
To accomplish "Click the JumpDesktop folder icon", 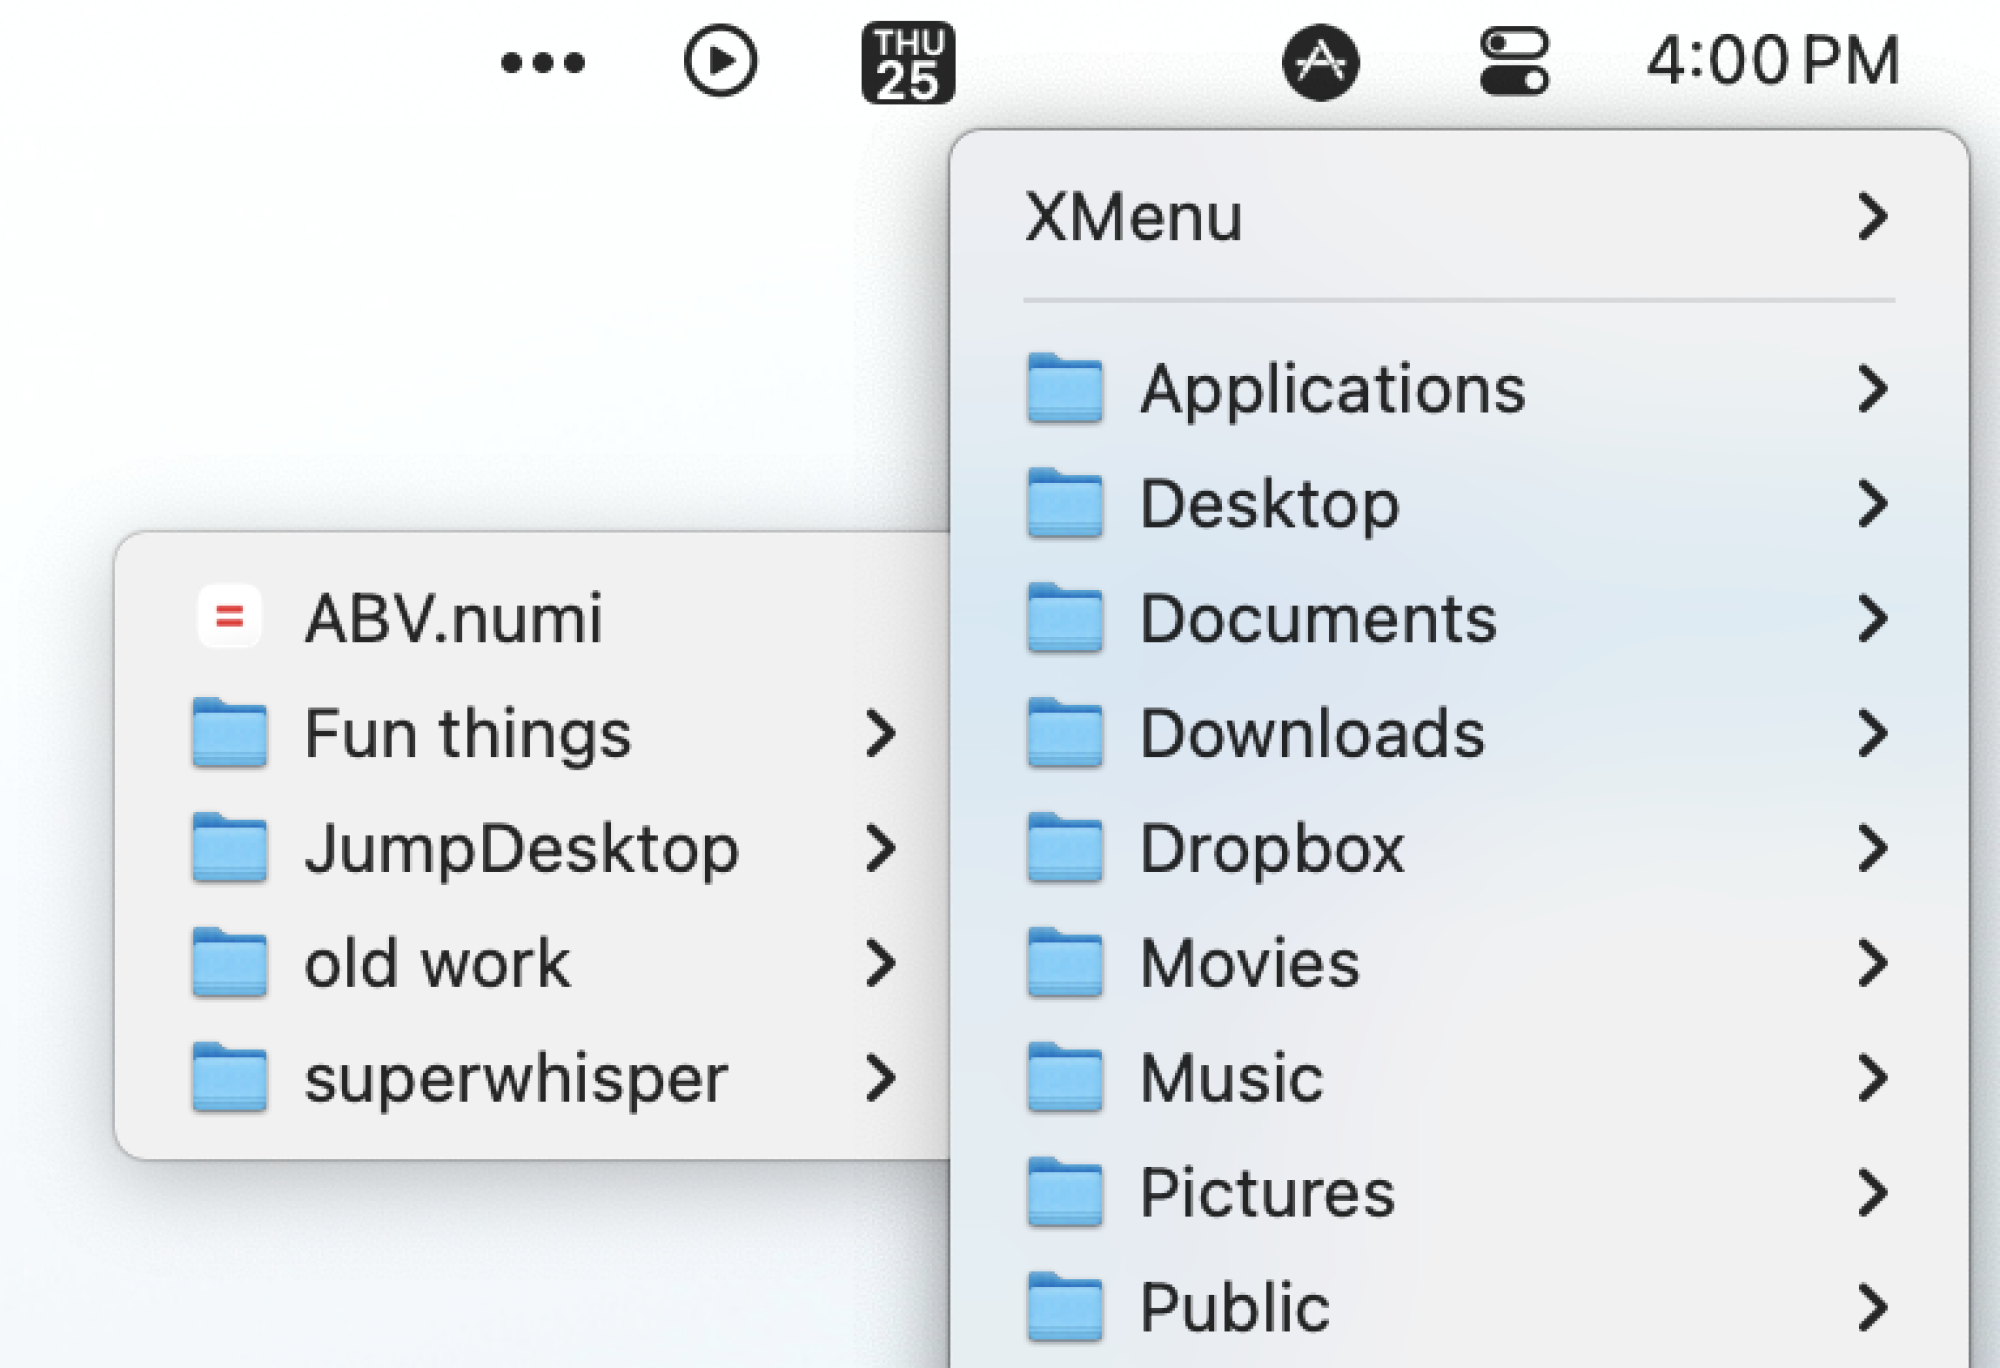I will [x=230, y=848].
